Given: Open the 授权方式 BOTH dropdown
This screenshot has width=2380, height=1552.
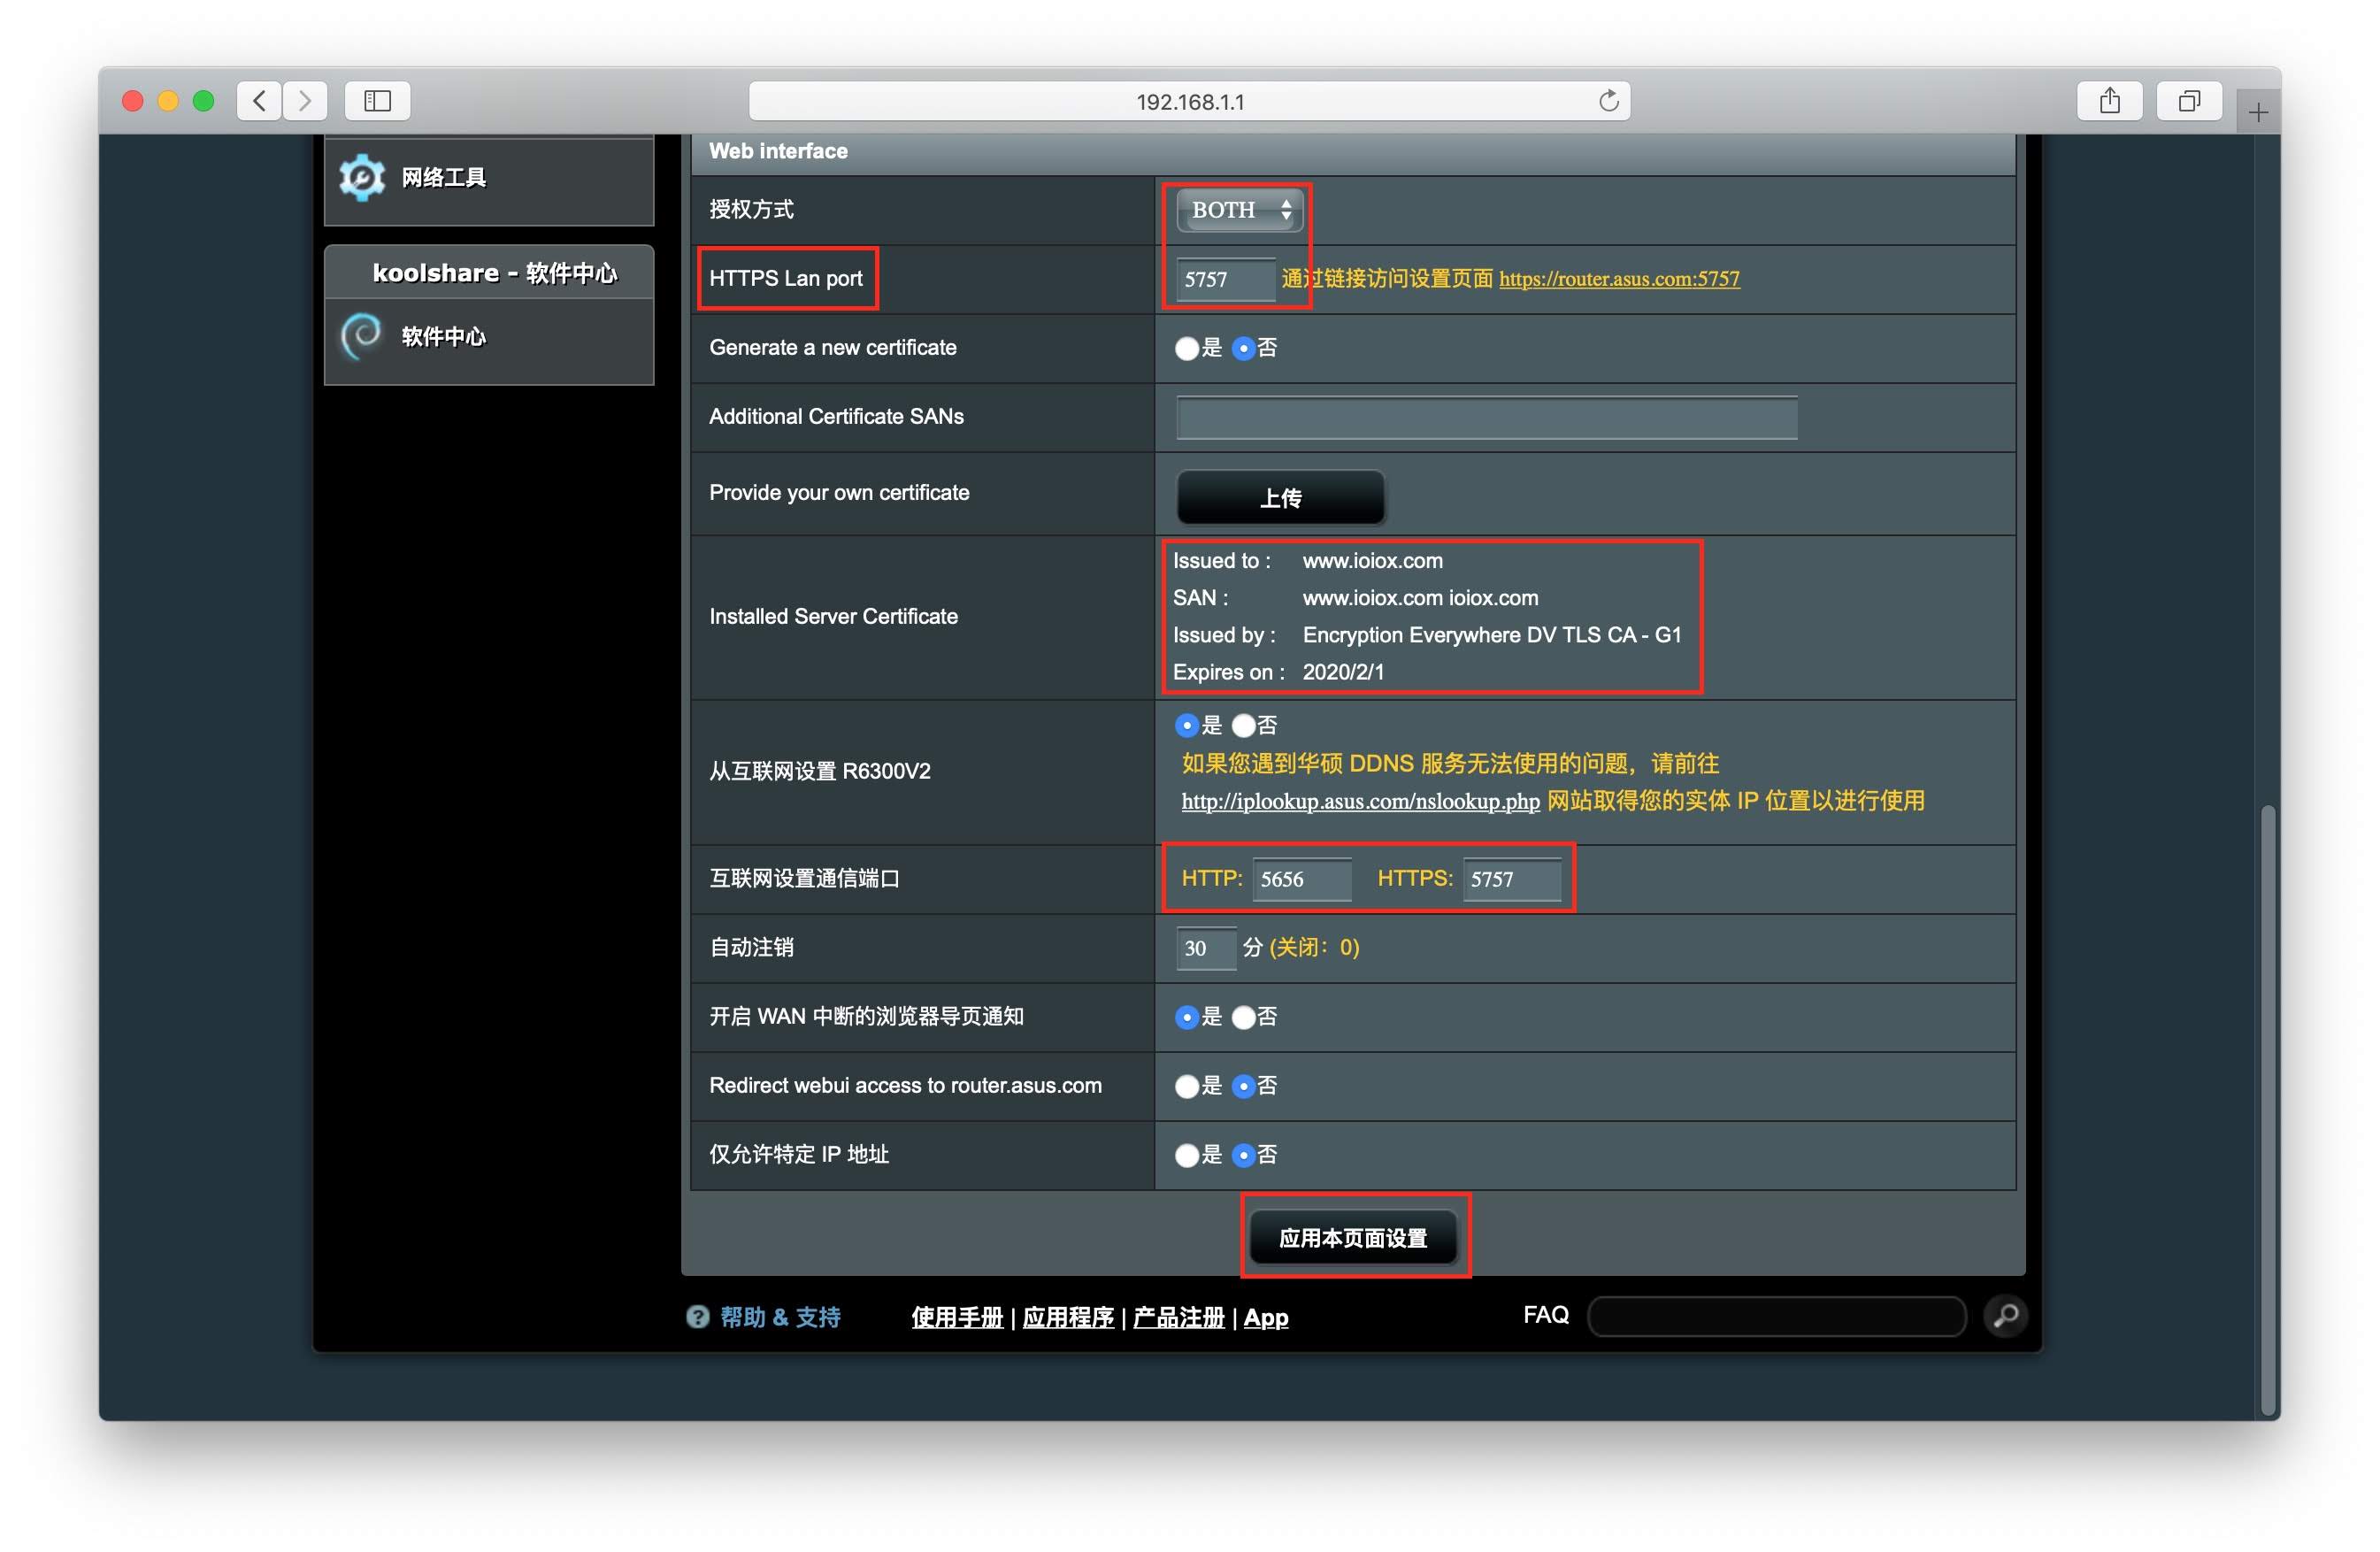Looking at the screenshot, I should tap(1239, 210).
